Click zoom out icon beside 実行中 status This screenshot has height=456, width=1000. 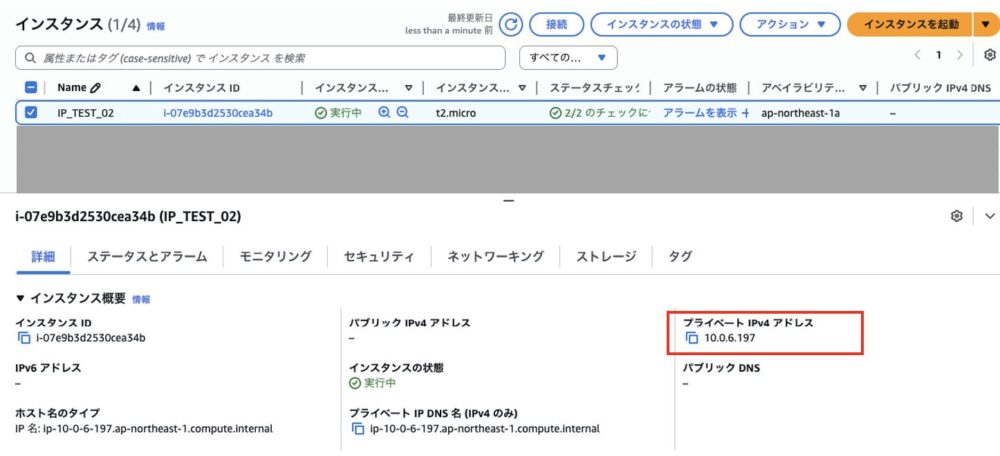click(x=402, y=113)
